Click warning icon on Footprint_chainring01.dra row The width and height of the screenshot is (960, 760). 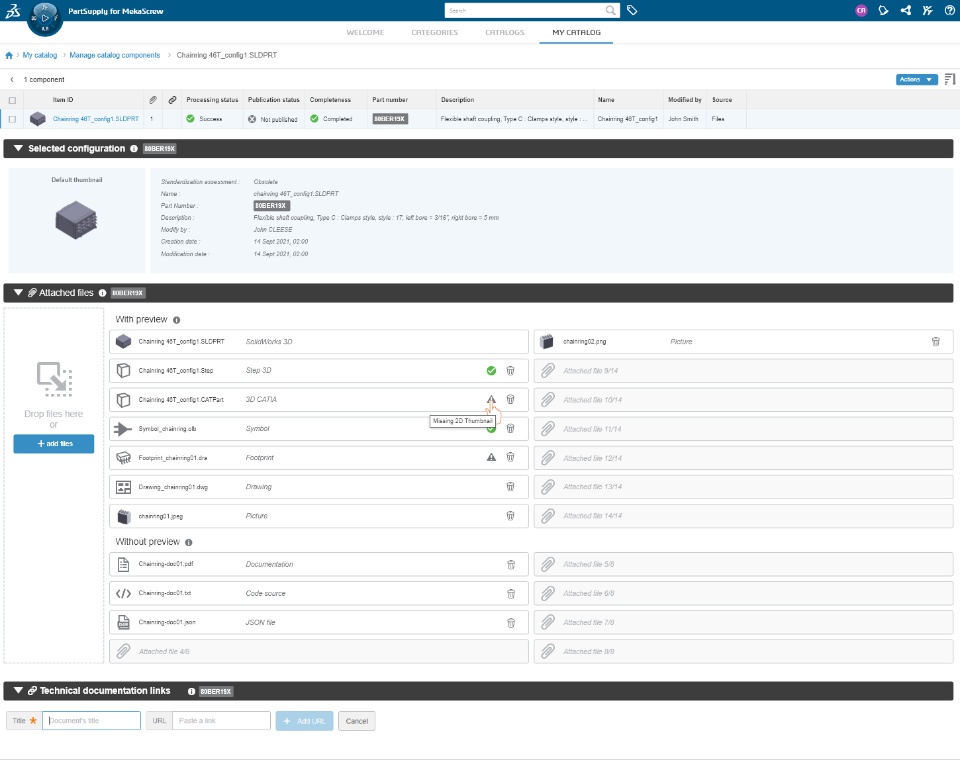(x=491, y=457)
